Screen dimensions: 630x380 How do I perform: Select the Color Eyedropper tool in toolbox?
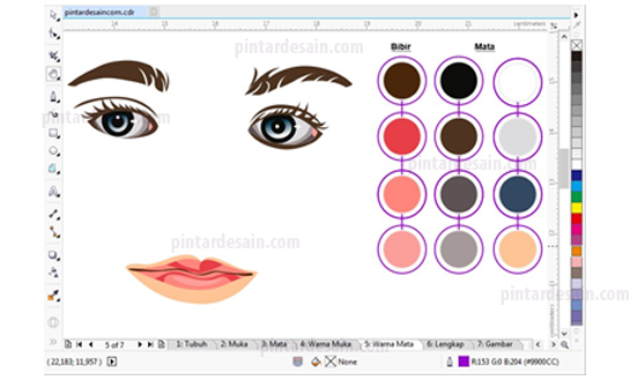point(53,296)
